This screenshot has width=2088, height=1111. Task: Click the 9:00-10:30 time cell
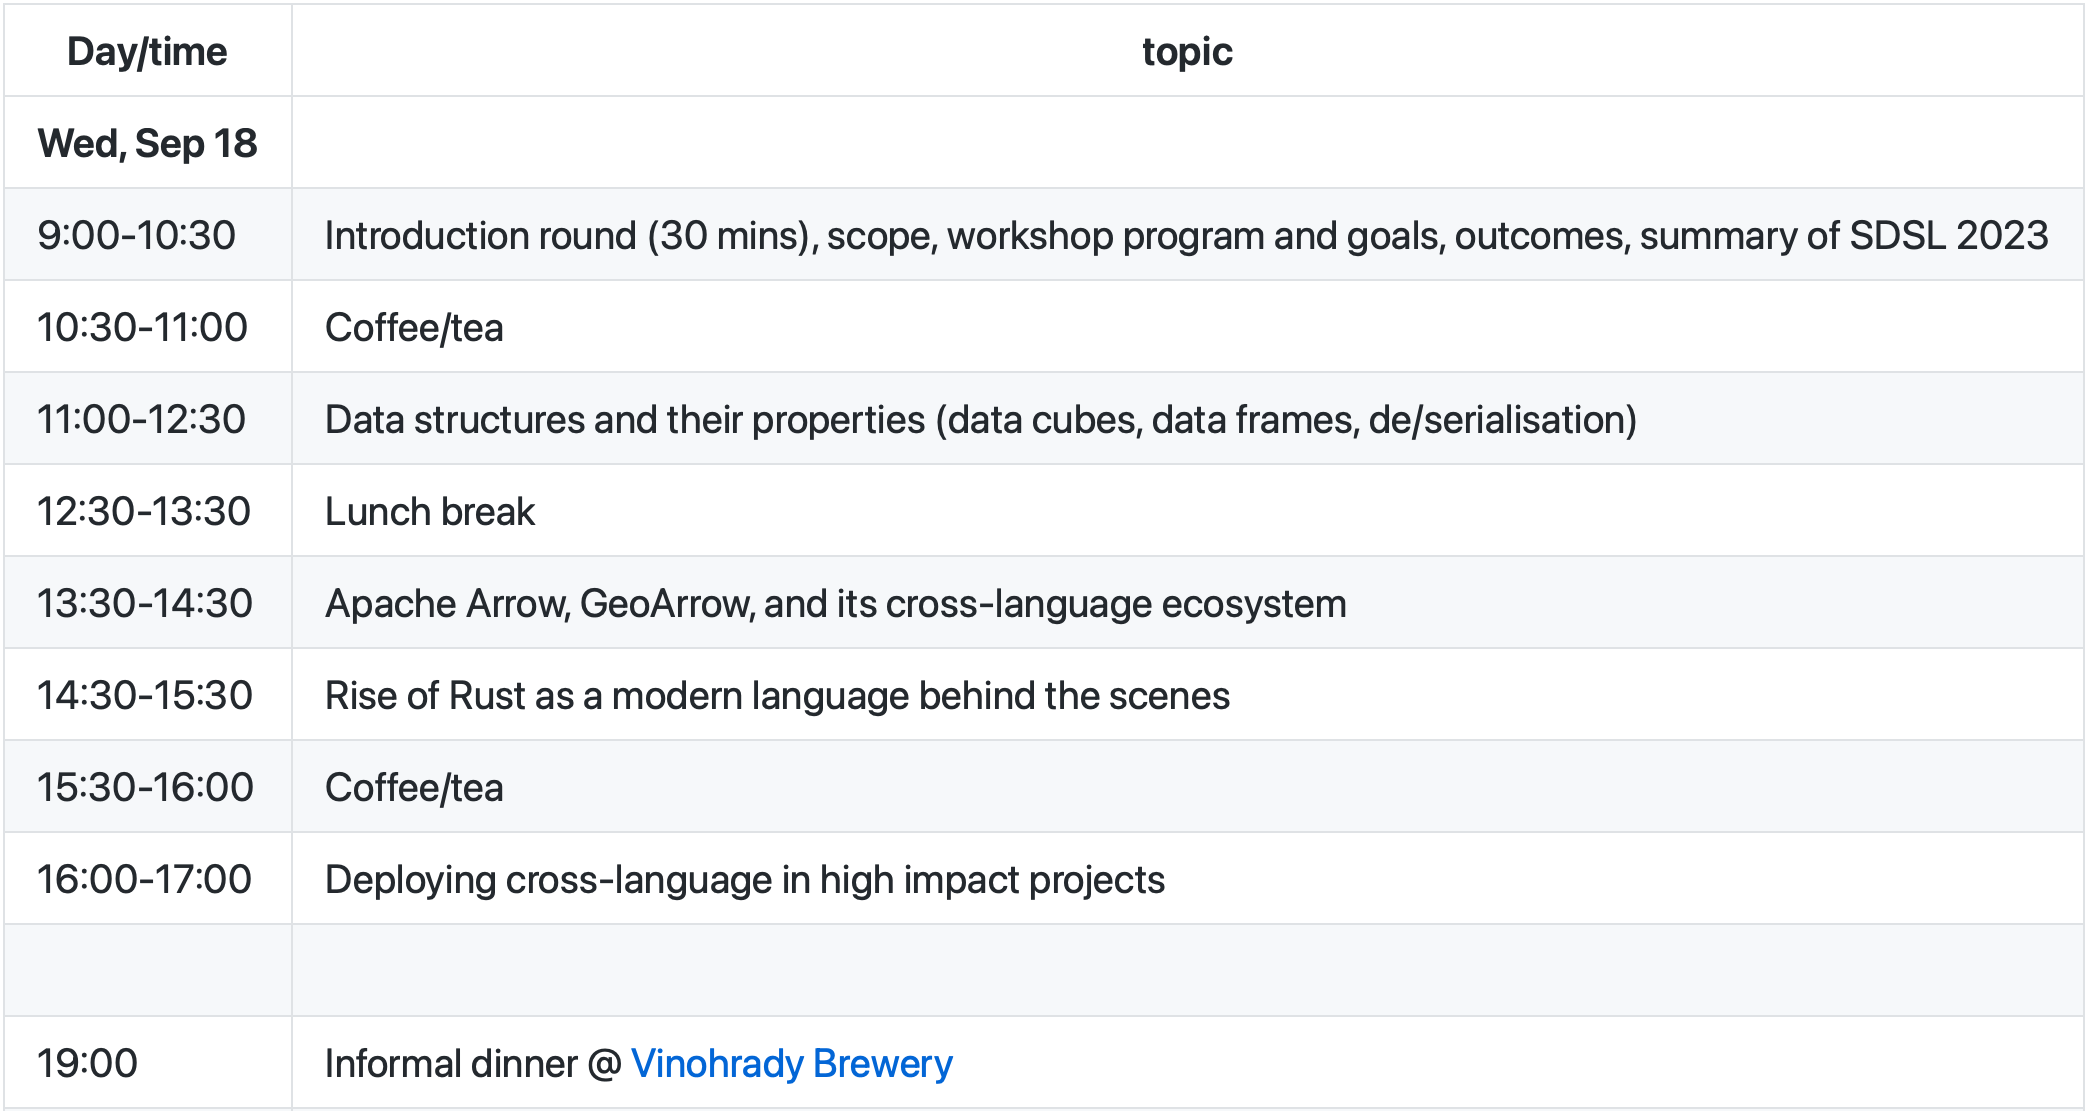click(136, 235)
